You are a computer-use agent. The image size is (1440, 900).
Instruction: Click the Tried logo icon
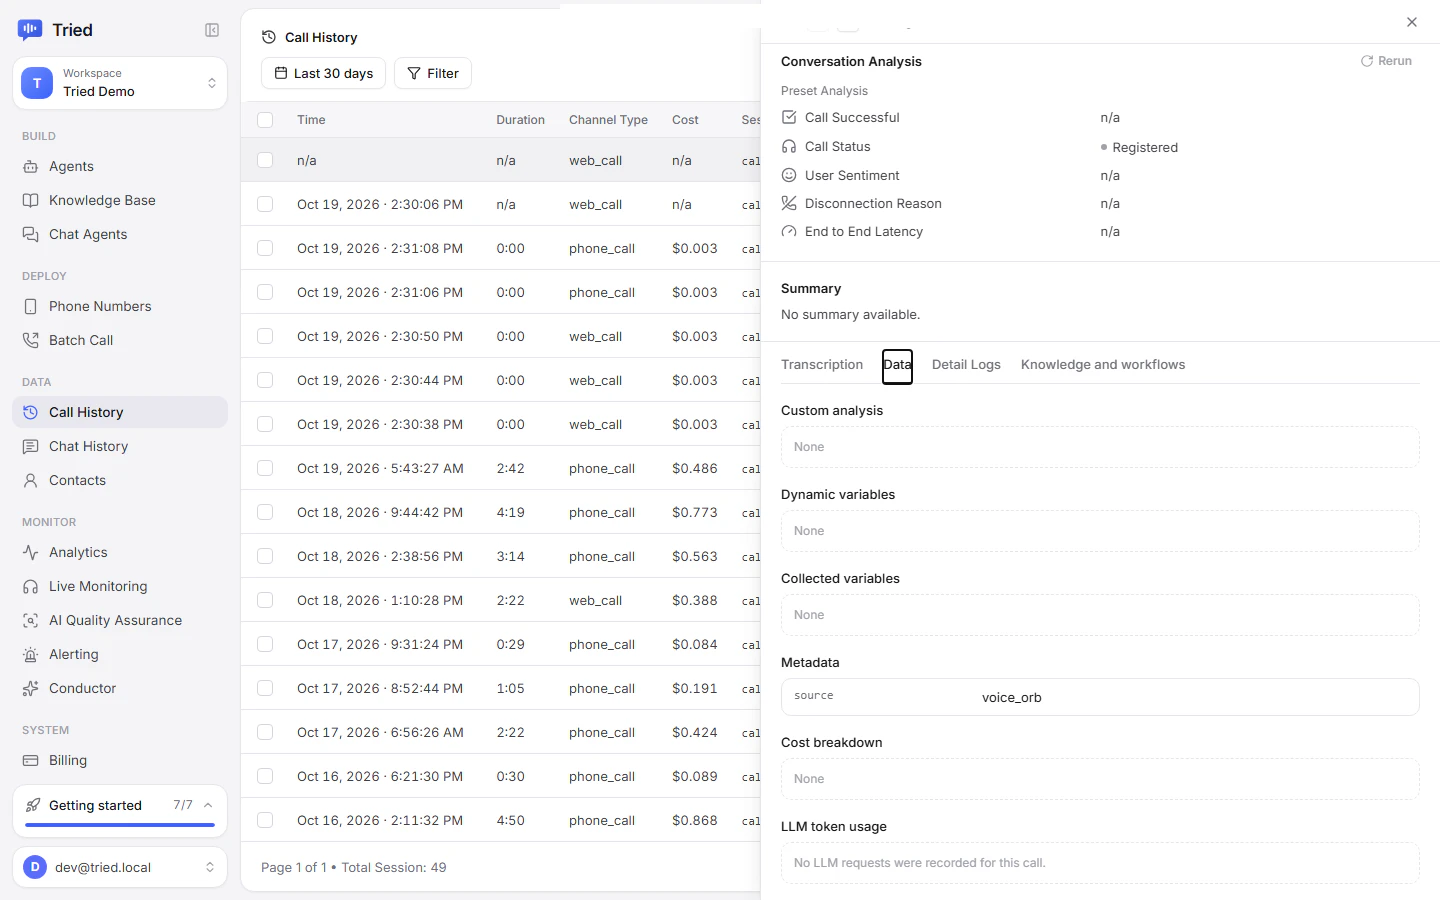[30, 30]
